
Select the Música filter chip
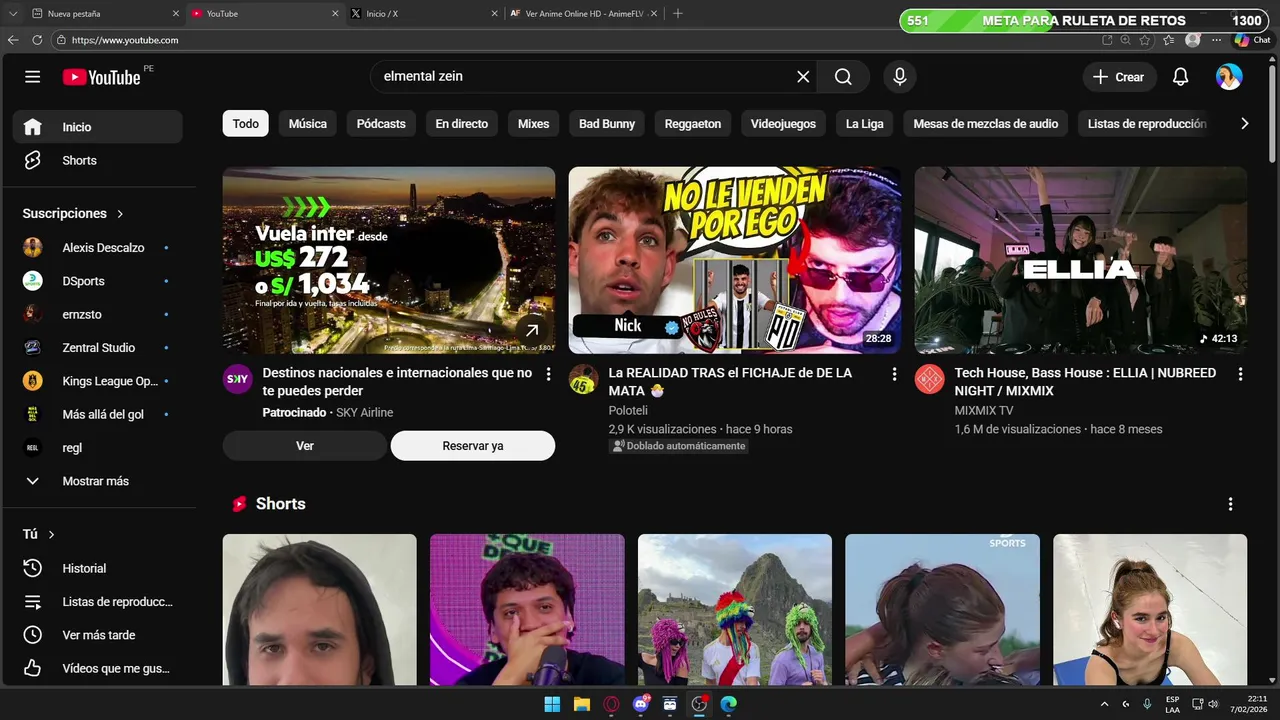308,124
